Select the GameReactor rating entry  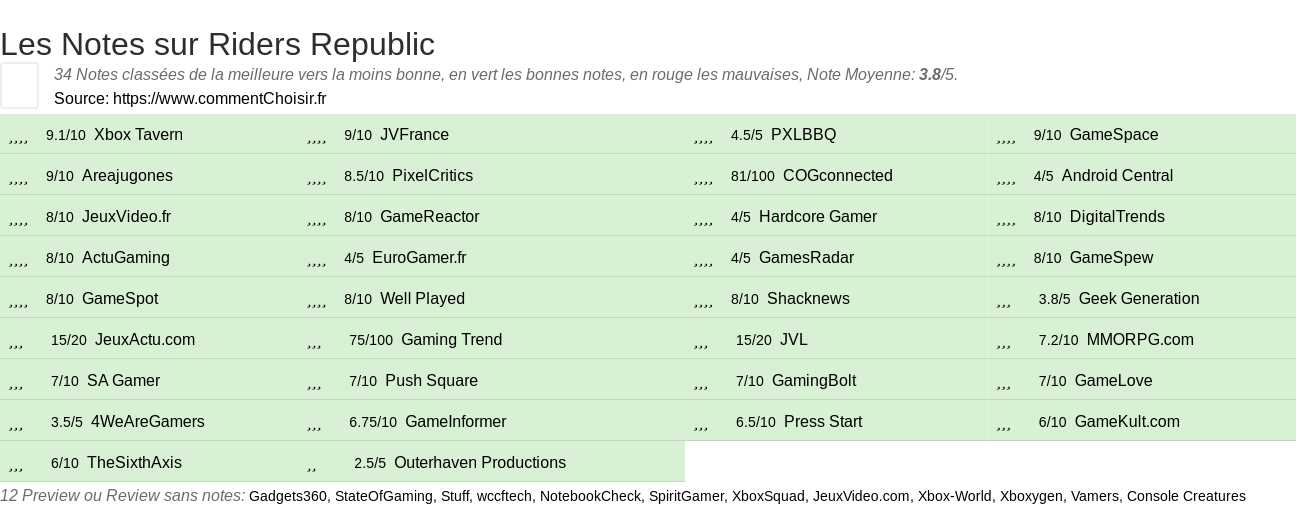429,217
